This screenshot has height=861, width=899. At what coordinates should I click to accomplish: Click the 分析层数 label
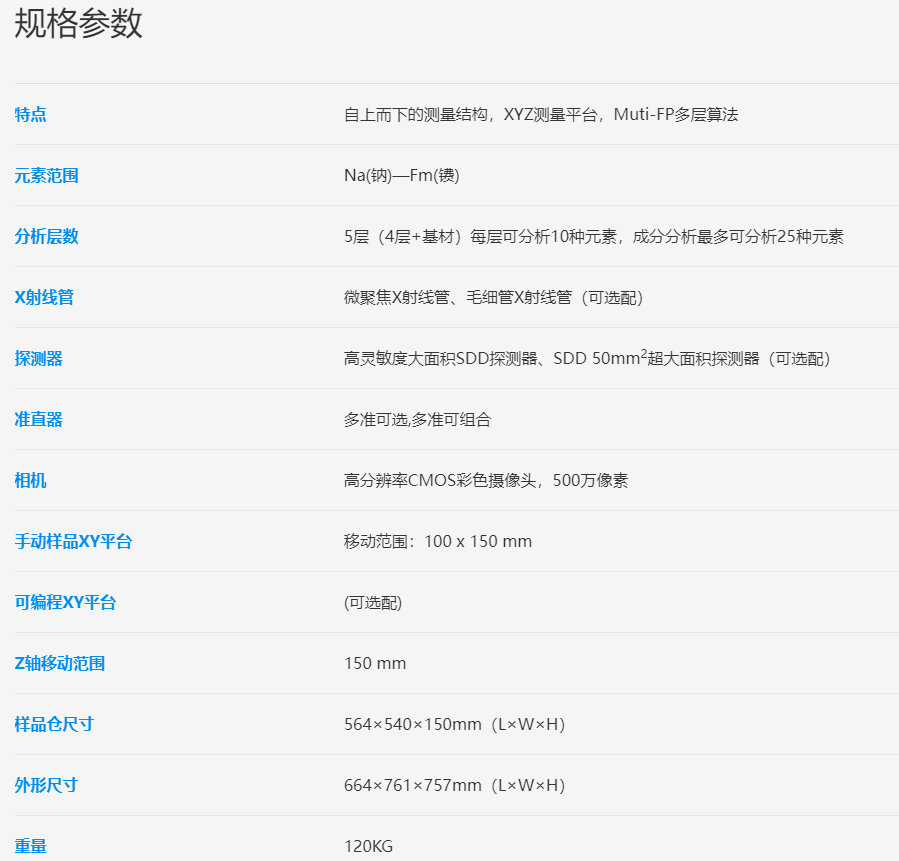pyautogui.click(x=47, y=237)
